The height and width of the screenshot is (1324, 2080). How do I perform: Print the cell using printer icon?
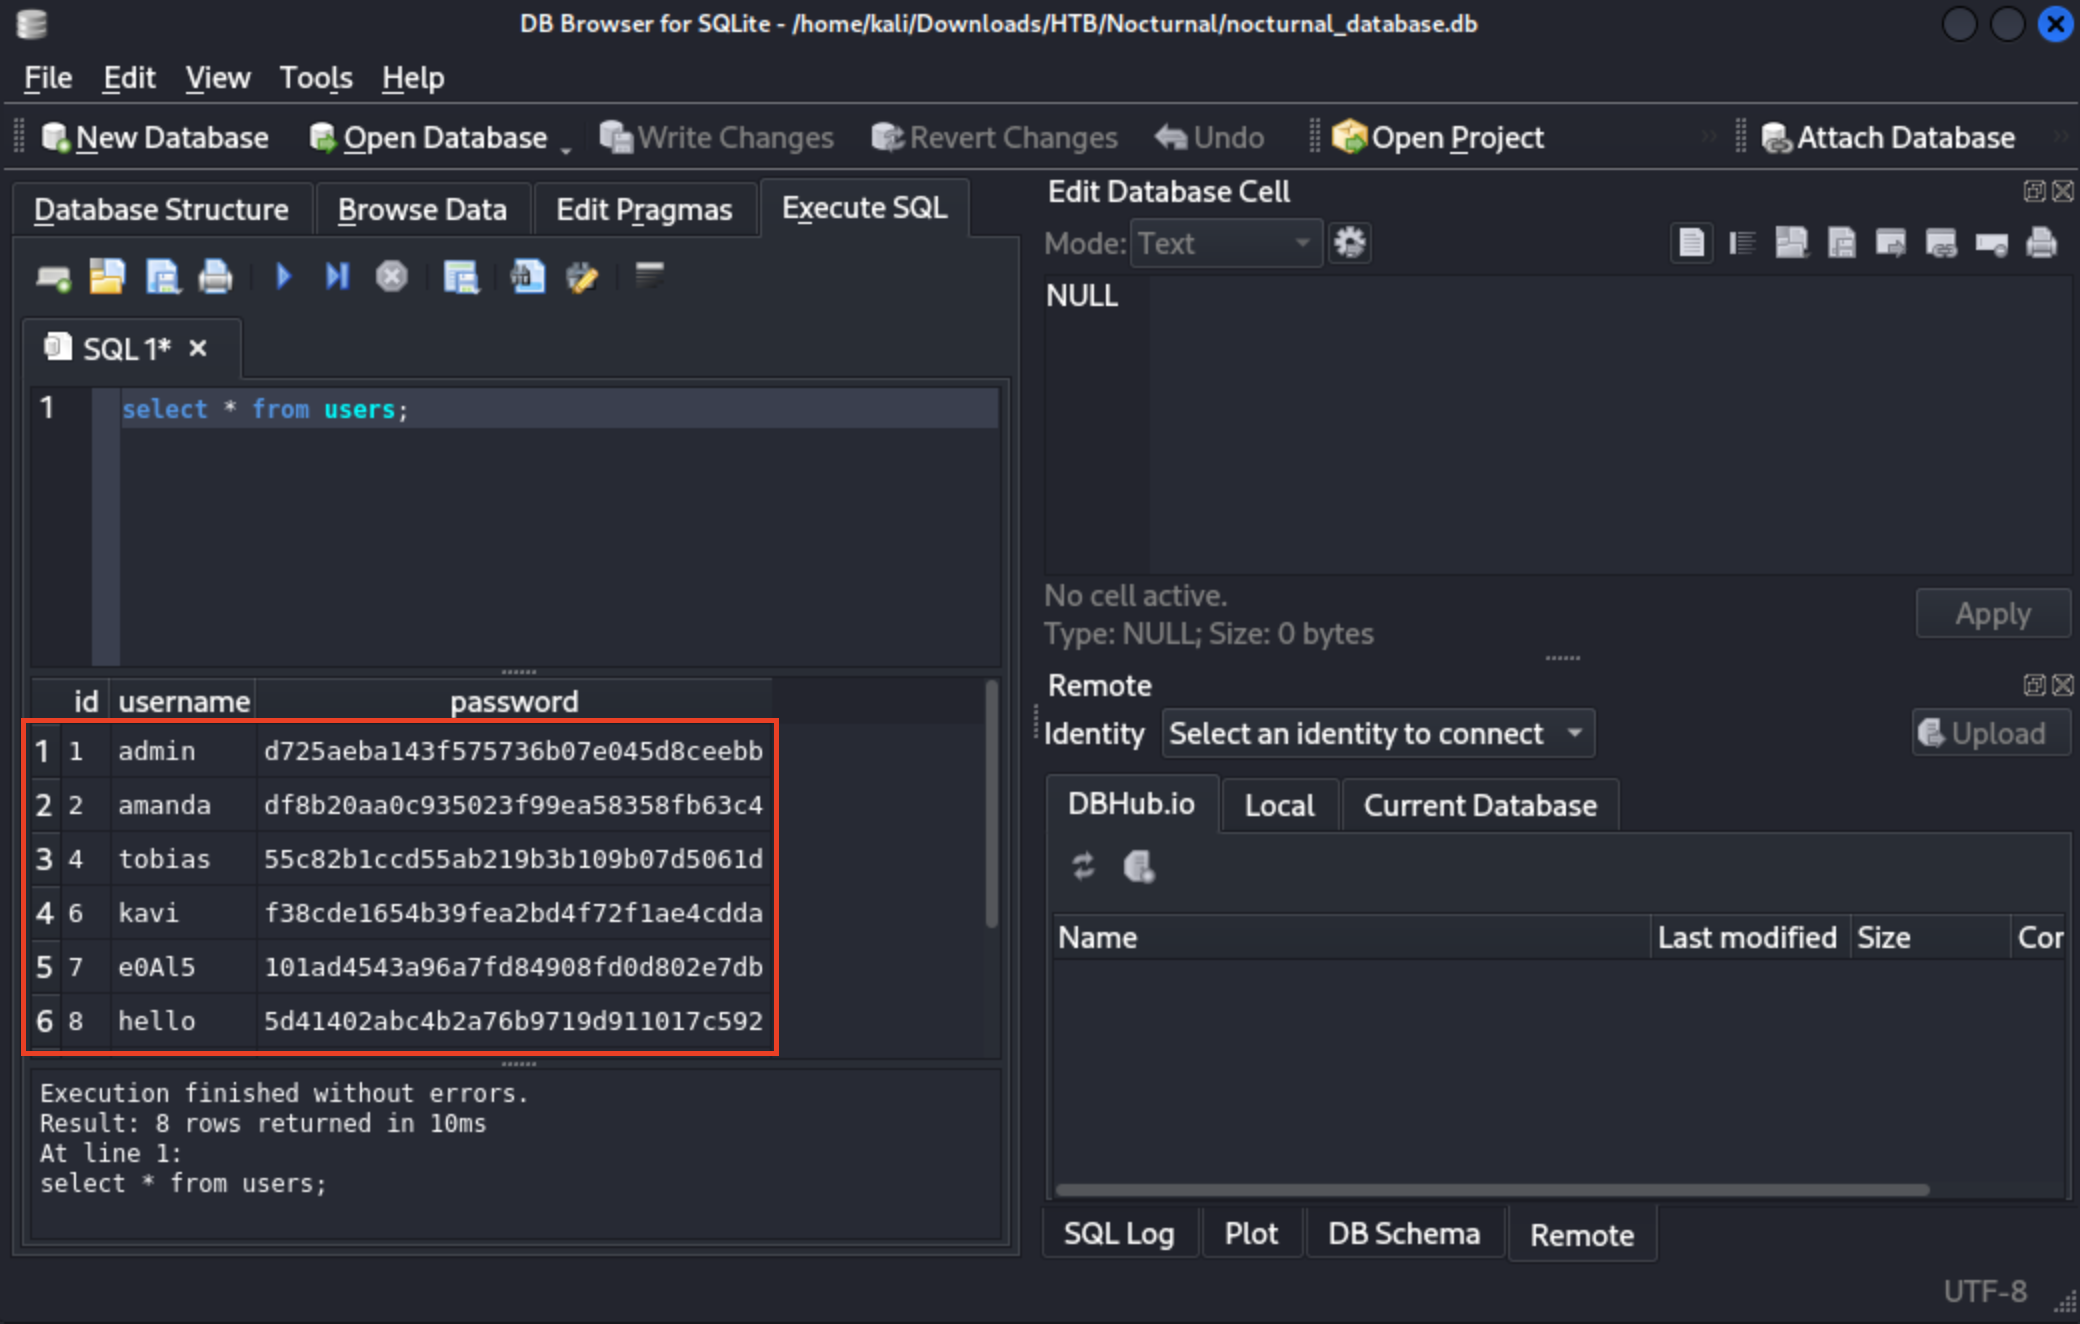coord(2041,243)
